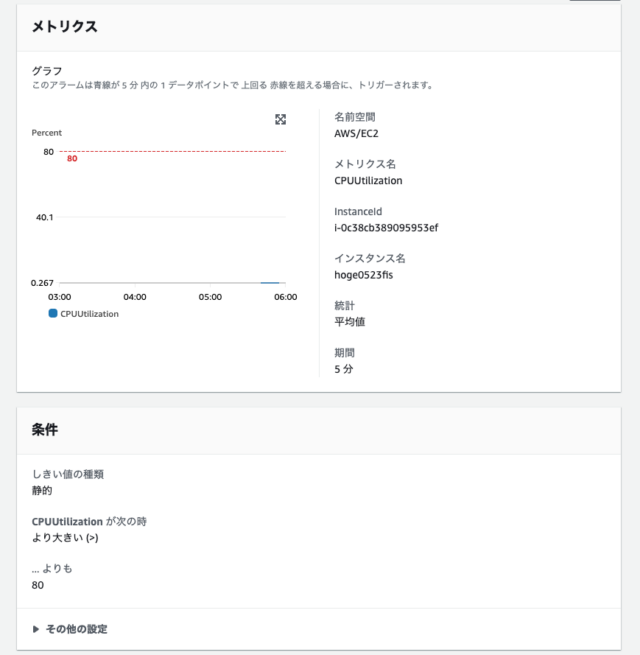Screen dimensions: 640x655
Task: Click the instance name hoge0523fis
Action: point(363,275)
